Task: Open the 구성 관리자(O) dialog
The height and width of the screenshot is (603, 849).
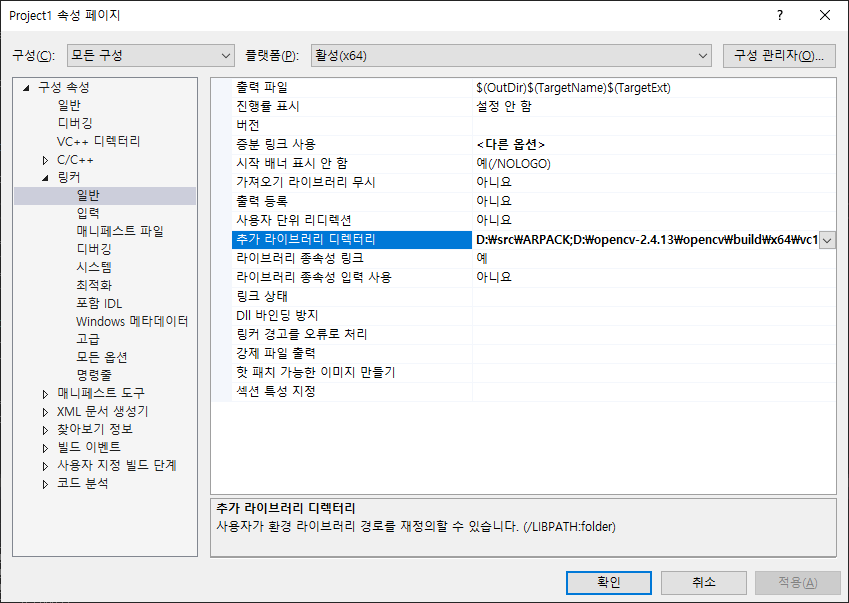Action: pos(779,56)
